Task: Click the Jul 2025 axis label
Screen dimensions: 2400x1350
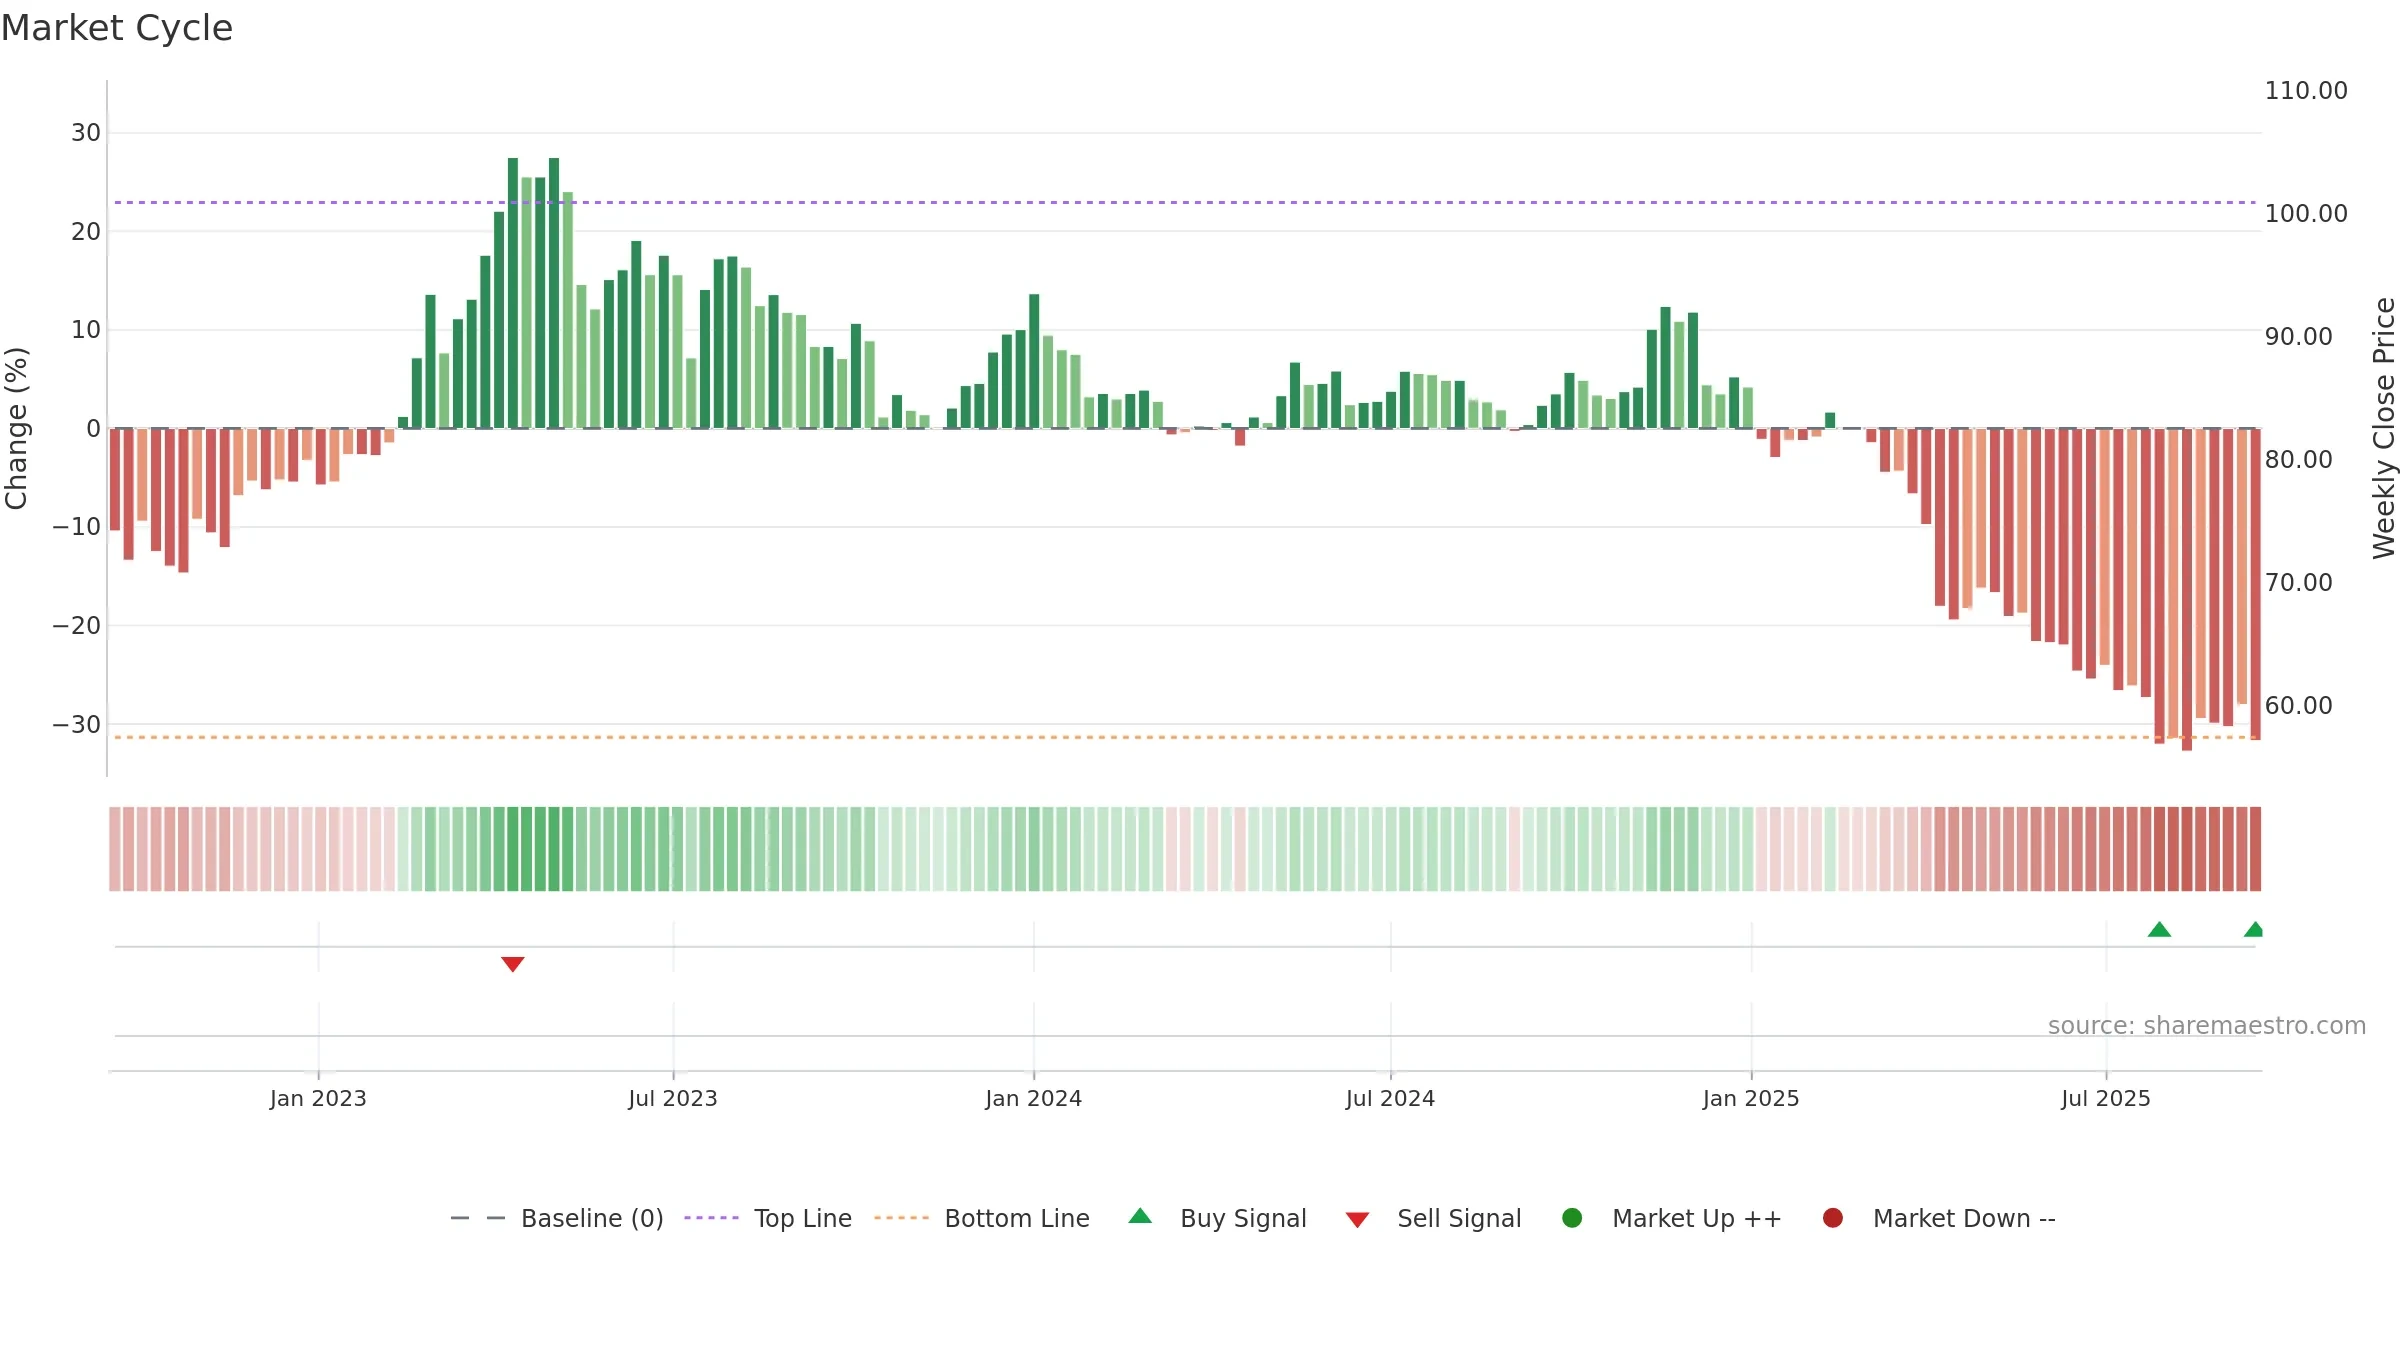Action: pyautogui.click(x=2106, y=1098)
